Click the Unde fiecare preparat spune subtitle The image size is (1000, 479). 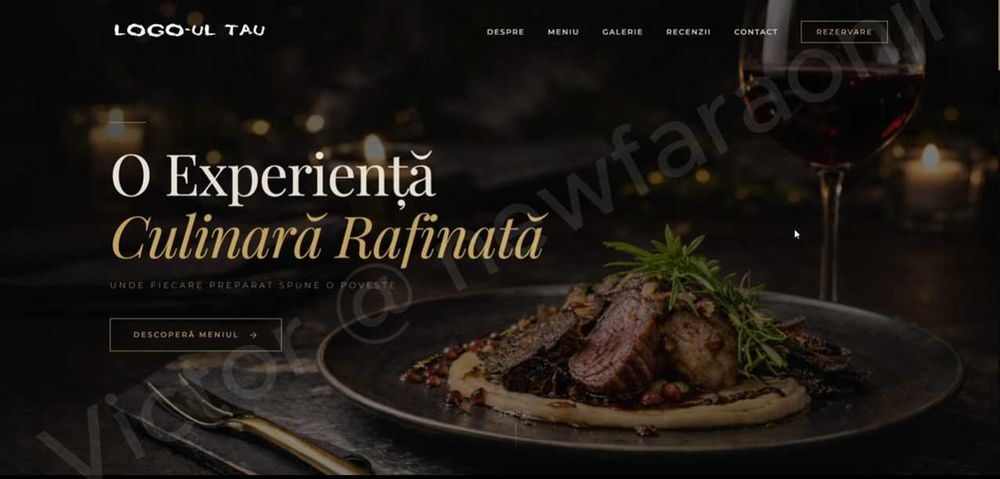click(253, 285)
